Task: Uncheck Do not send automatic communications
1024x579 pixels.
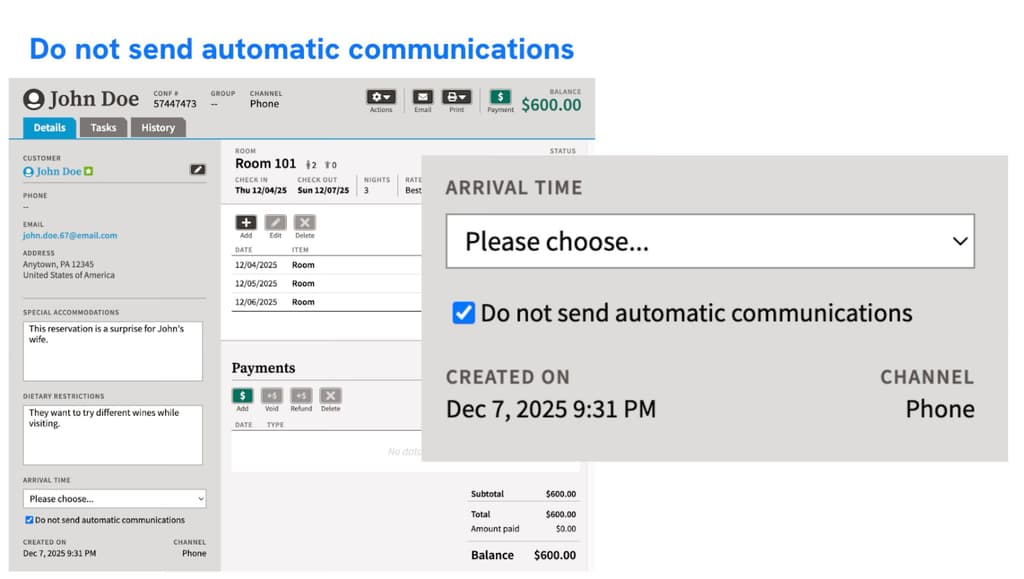Action: [x=463, y=312]
